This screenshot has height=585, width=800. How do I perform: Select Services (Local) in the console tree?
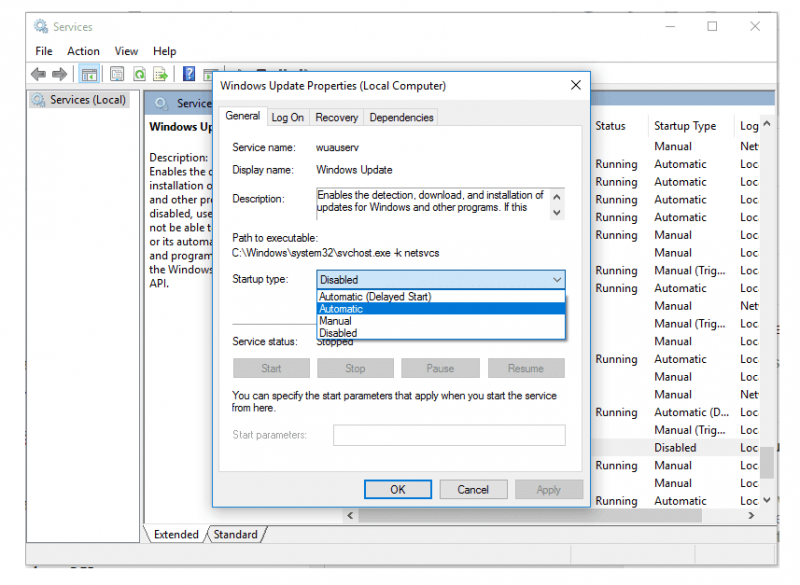click(80, 99)
